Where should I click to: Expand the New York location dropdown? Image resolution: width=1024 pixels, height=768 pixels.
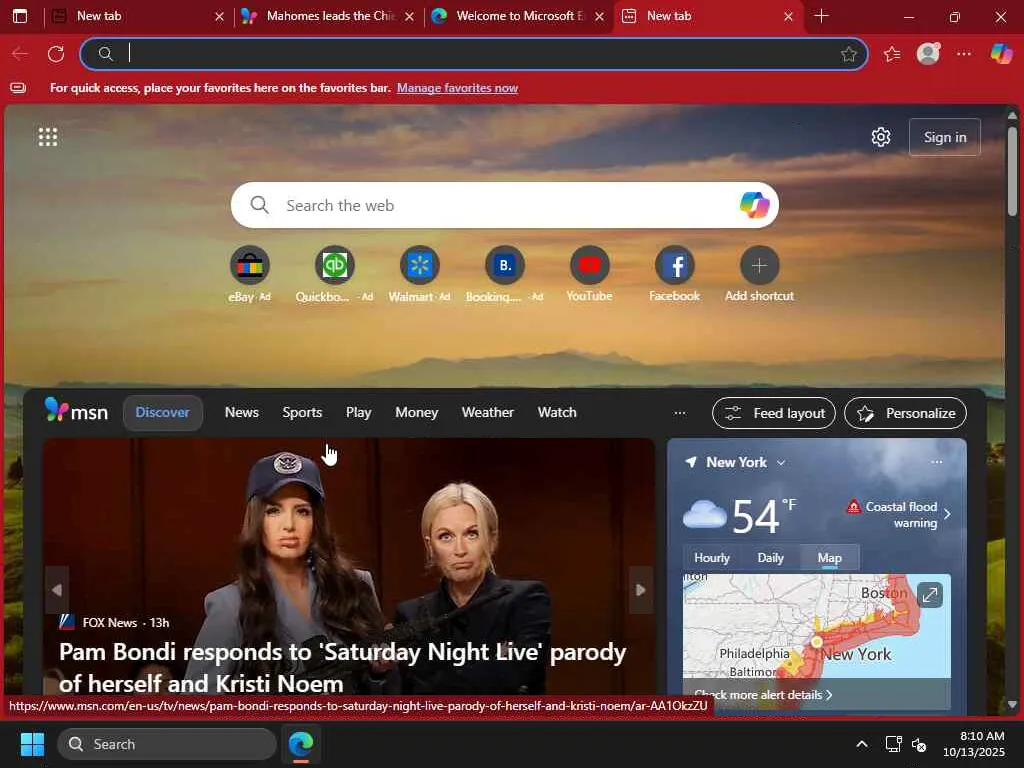(781, 462)
